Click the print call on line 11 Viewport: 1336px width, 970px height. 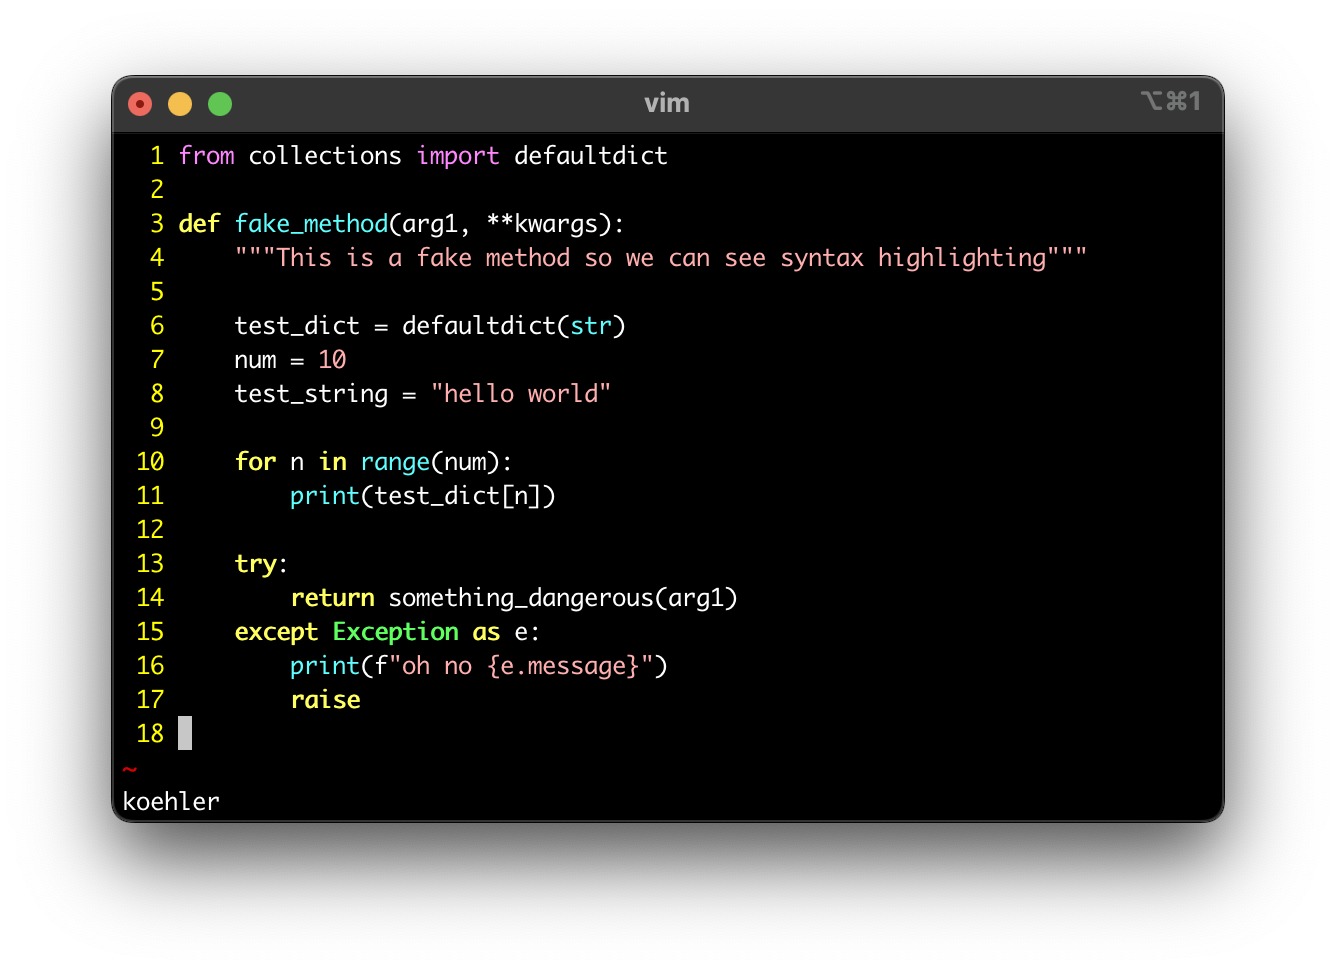[324, 495]
